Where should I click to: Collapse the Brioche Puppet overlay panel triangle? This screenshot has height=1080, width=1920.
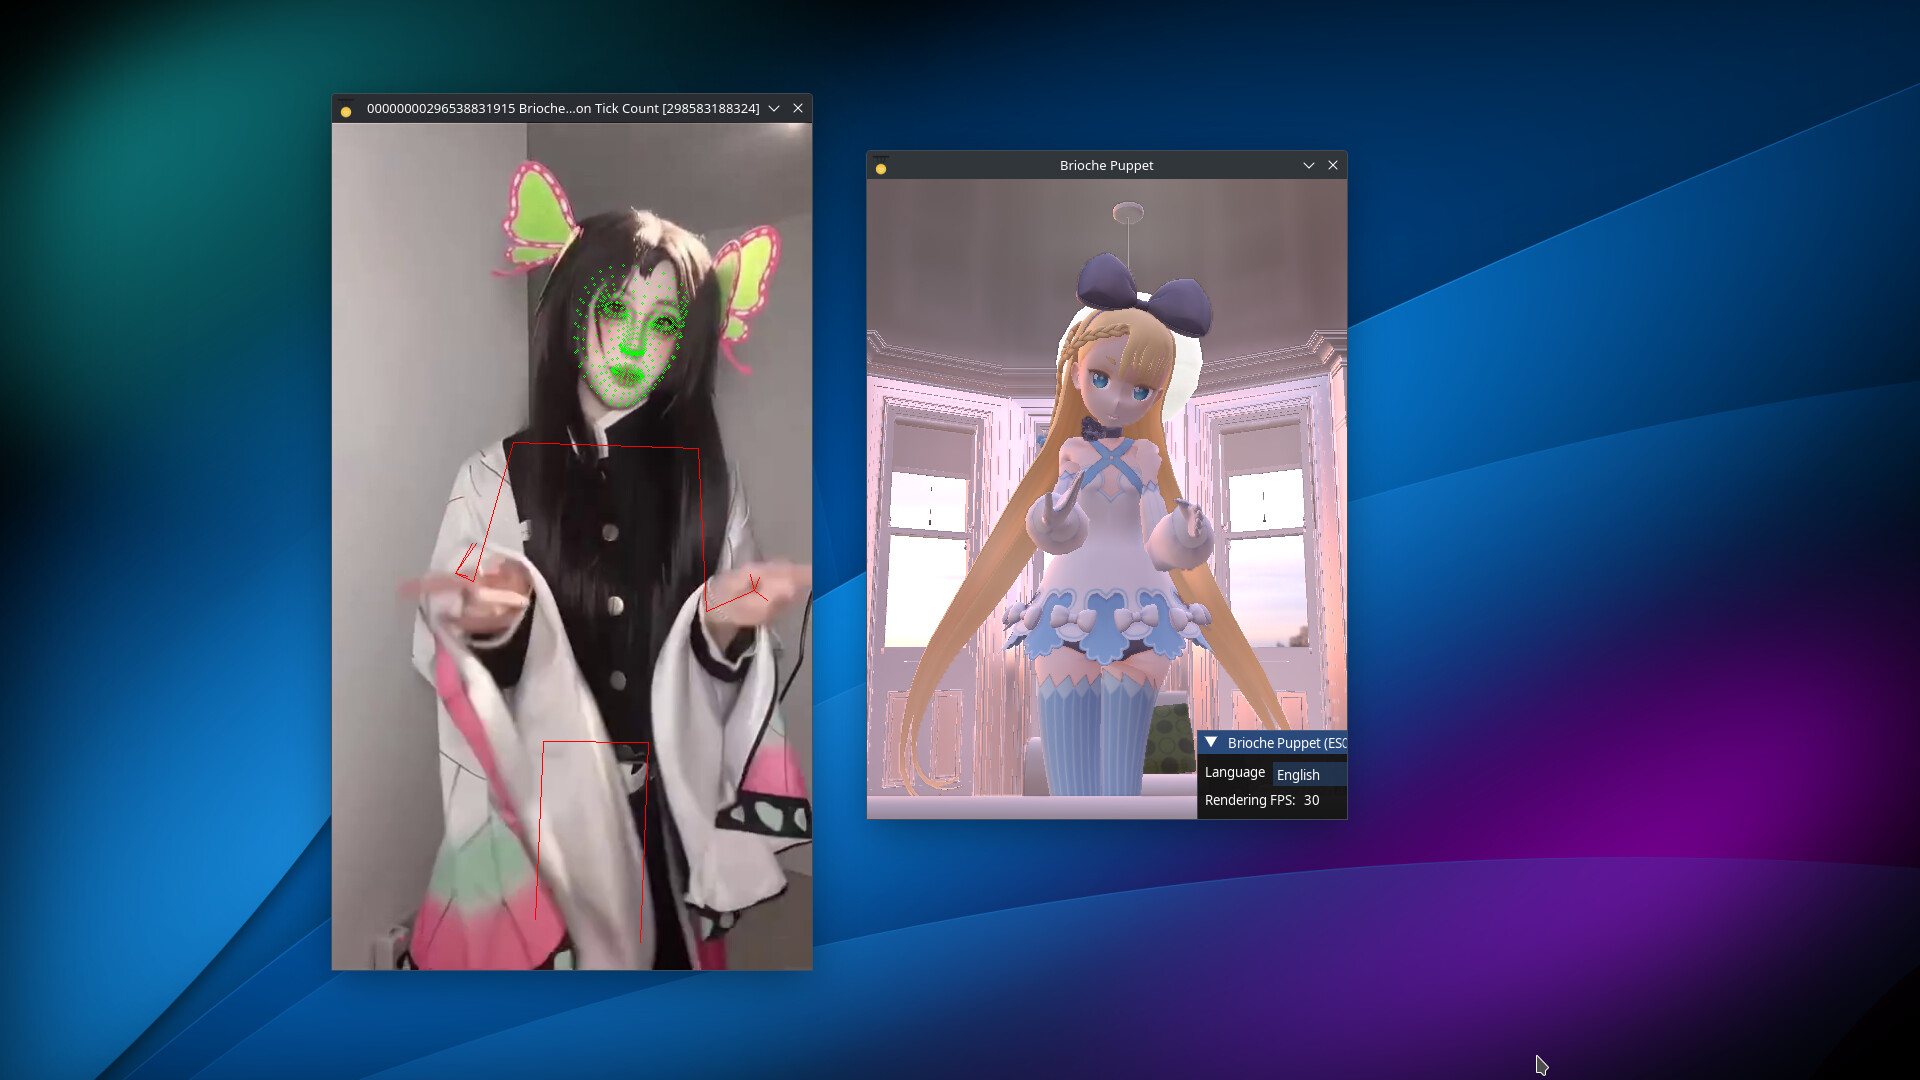pyautogui.click(x=1211, y=742)
